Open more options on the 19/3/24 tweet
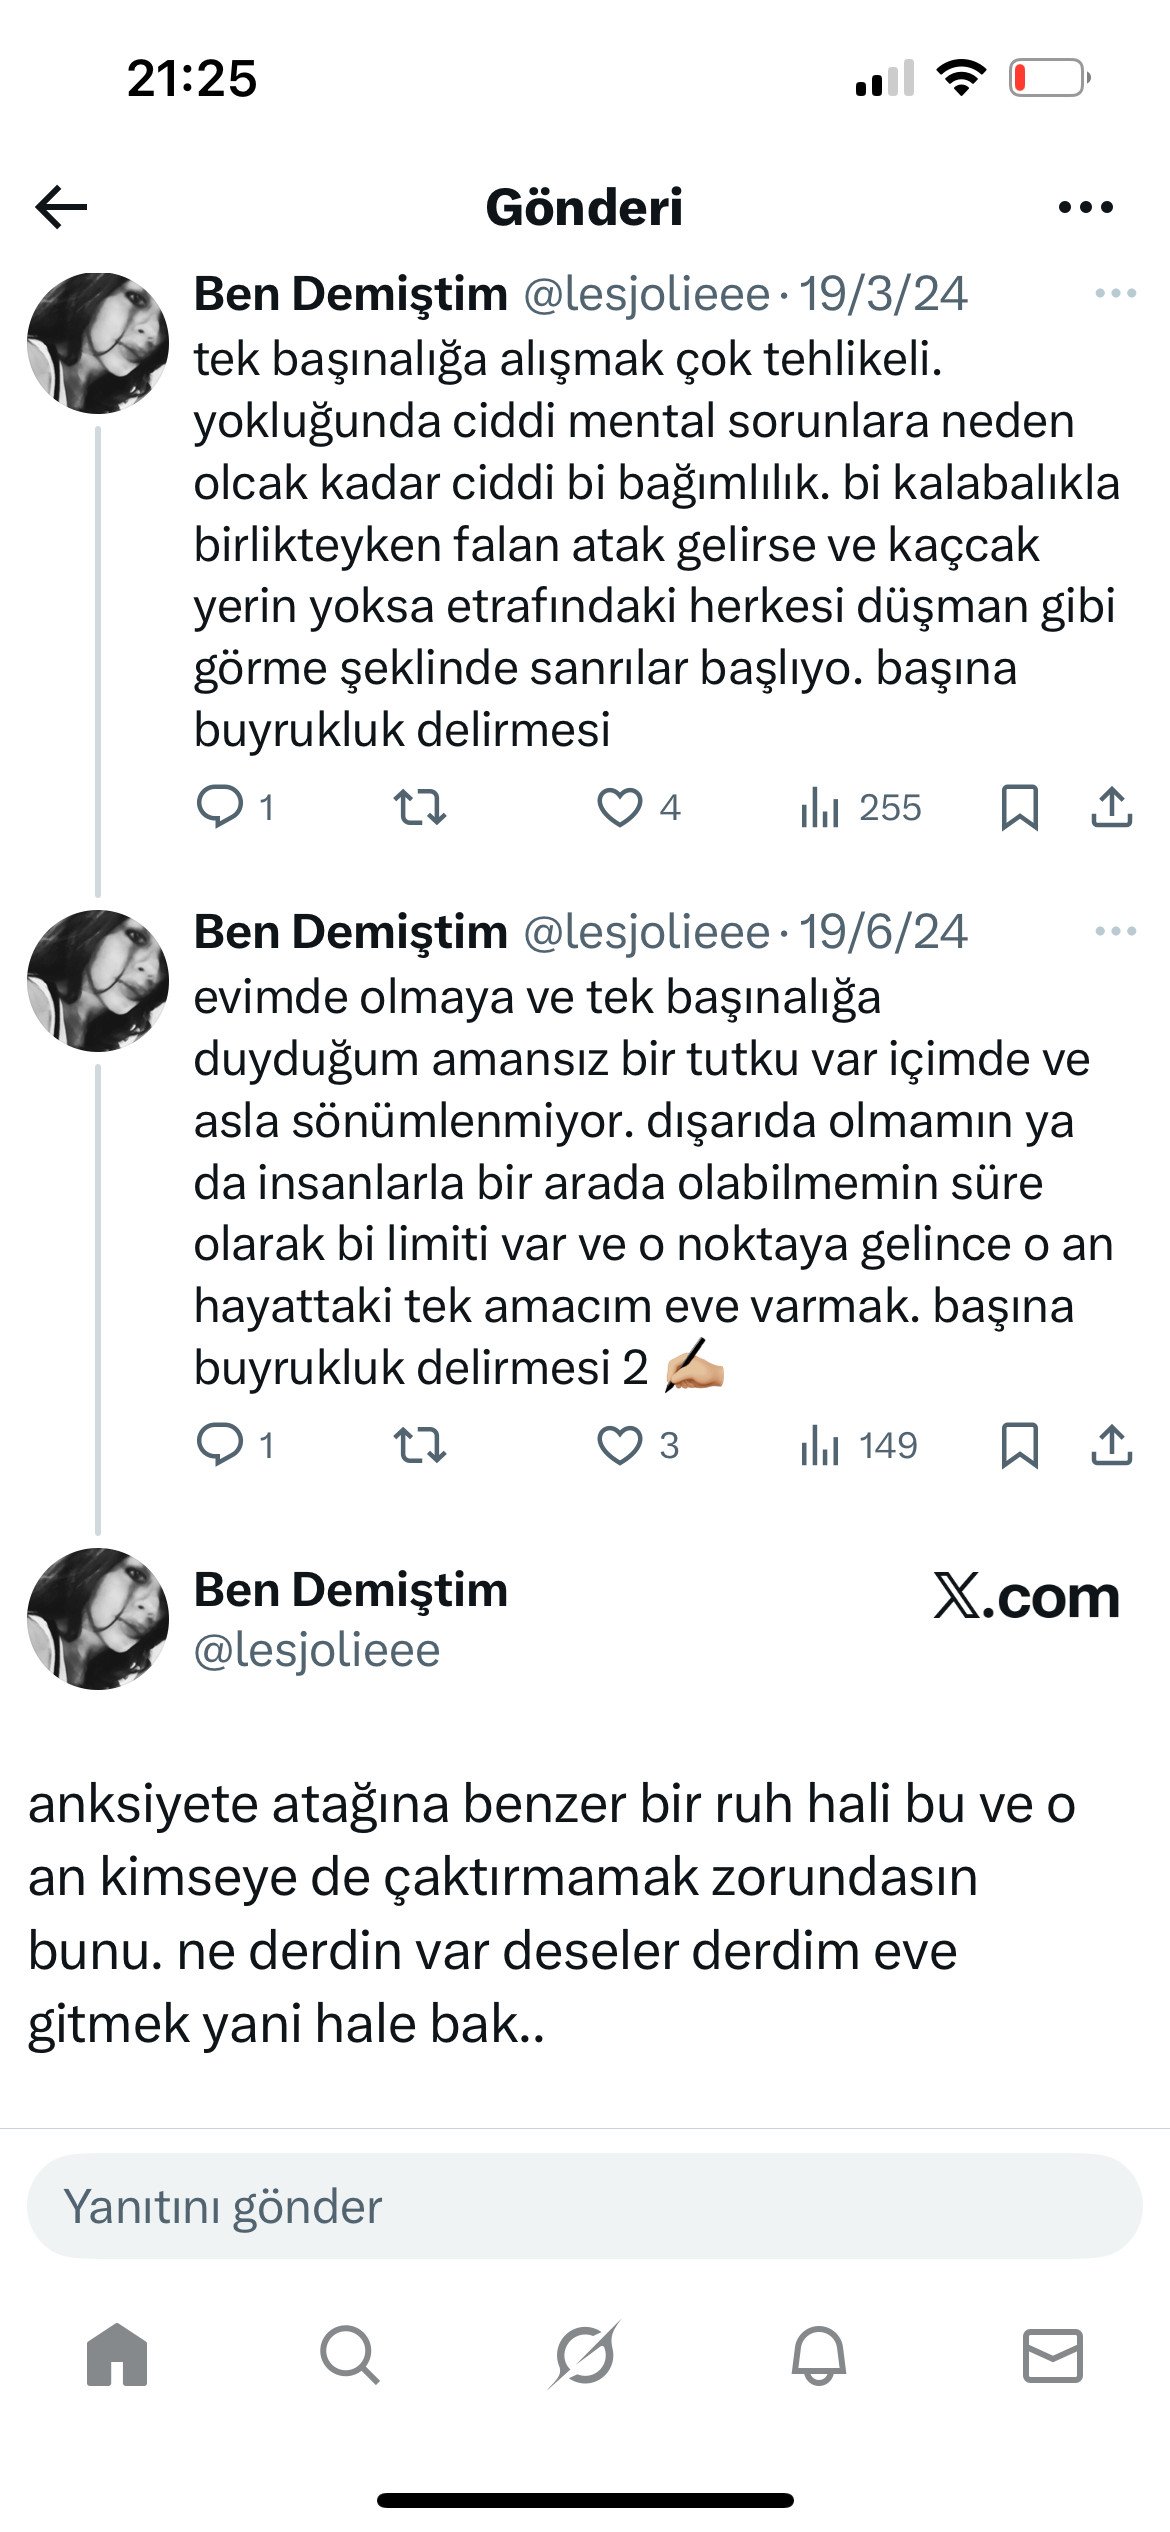The height and width of the screenshot is (2532, 1170). click(x=1115, y=294)
